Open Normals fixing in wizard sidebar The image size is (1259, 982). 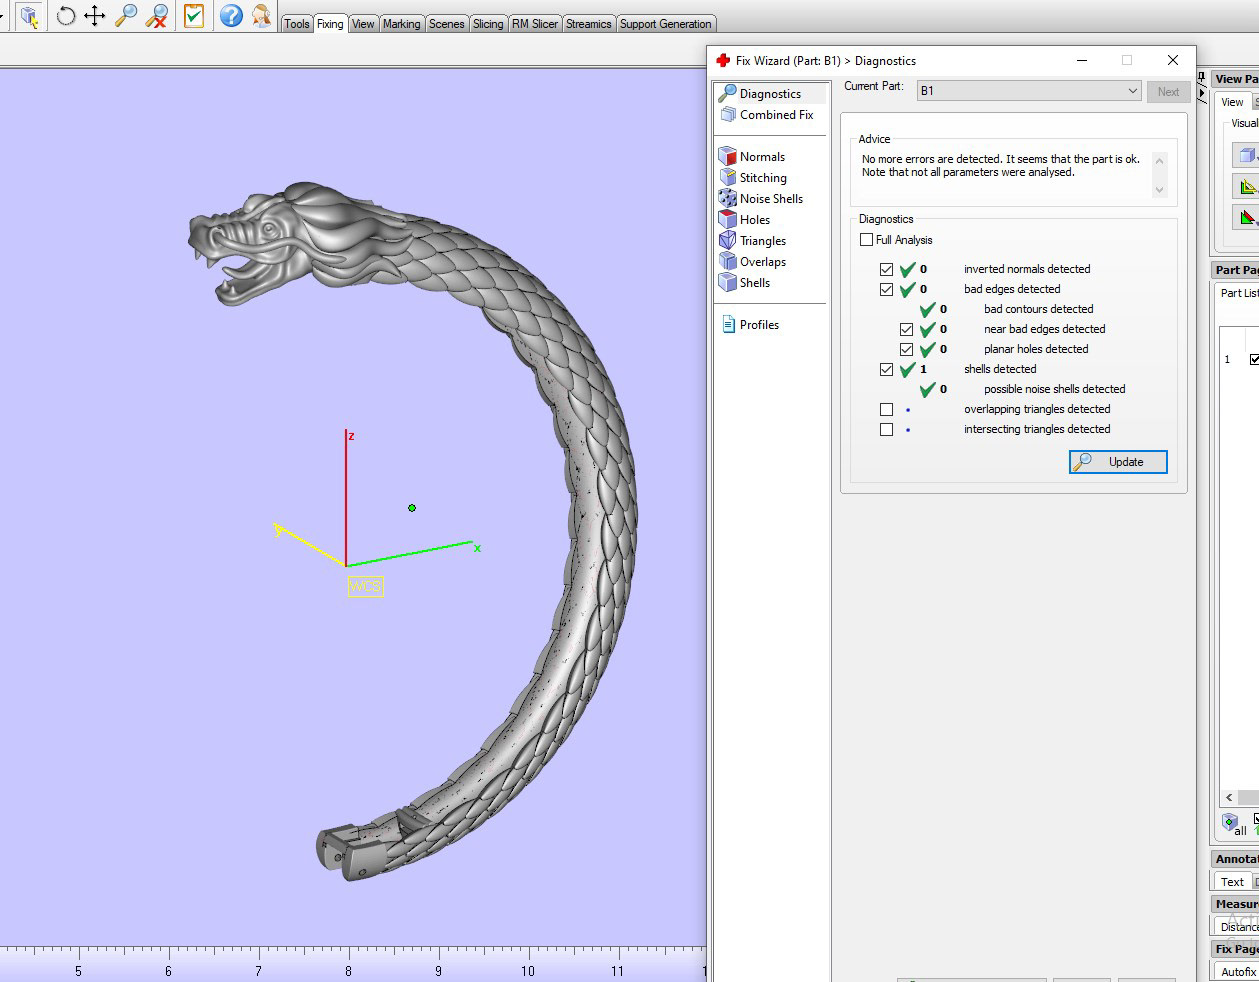point(762,157)
